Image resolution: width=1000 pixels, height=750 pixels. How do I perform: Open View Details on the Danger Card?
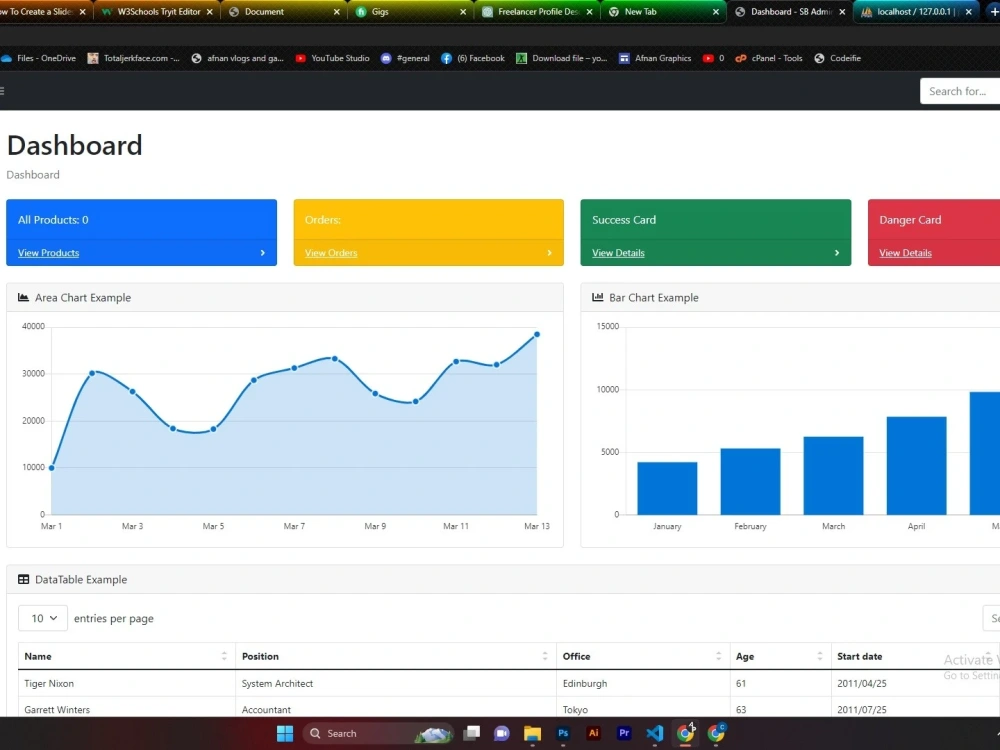pyautogui.click(x=905, y=253)
